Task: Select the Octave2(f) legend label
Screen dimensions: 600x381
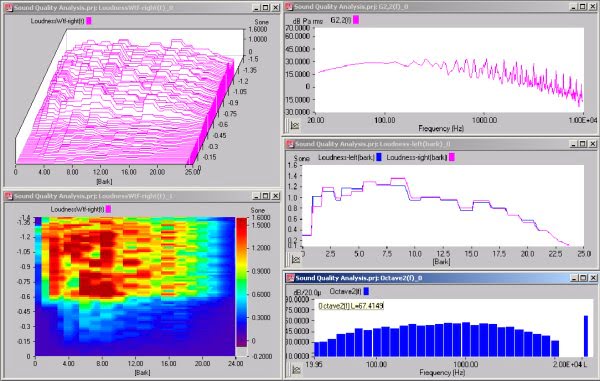Action: (345, 291)
